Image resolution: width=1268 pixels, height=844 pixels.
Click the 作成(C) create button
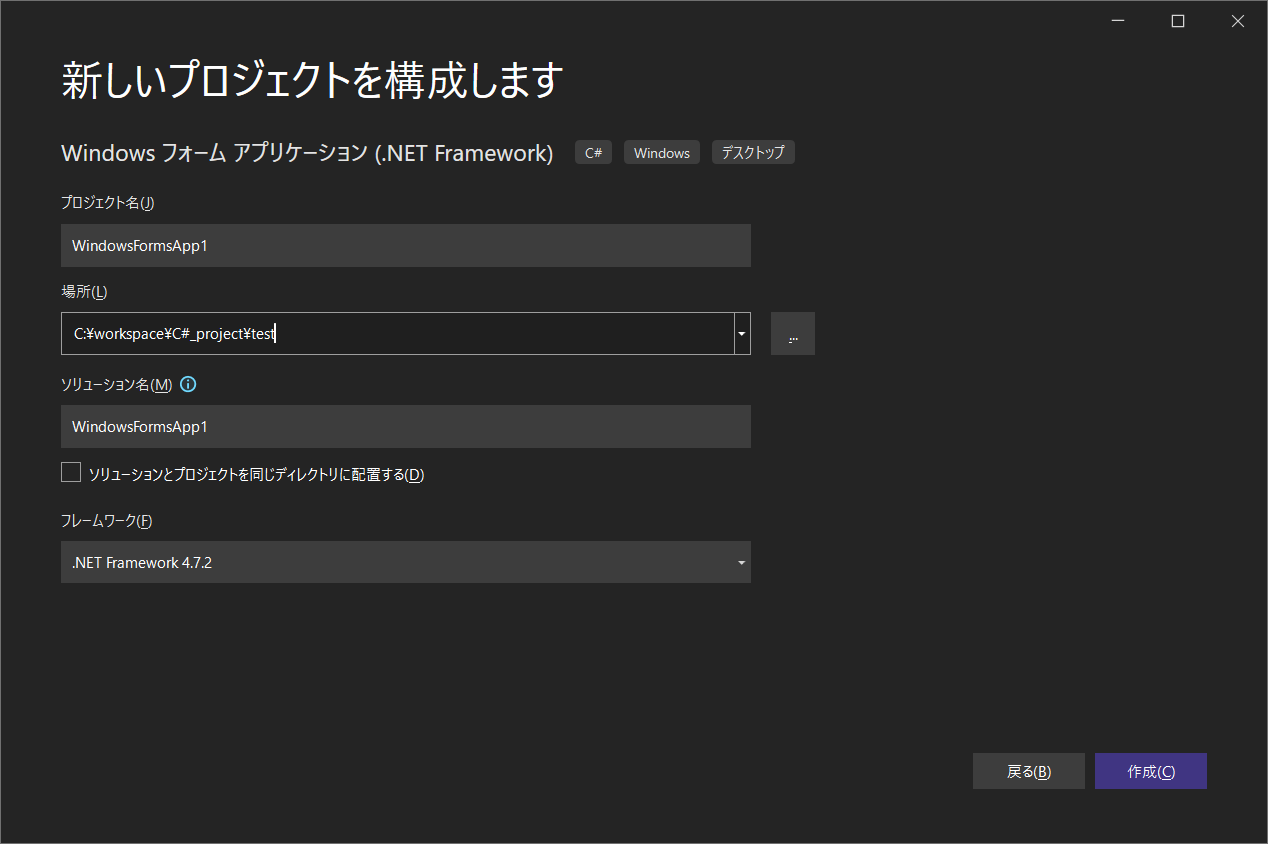[x=1151, y=771]
